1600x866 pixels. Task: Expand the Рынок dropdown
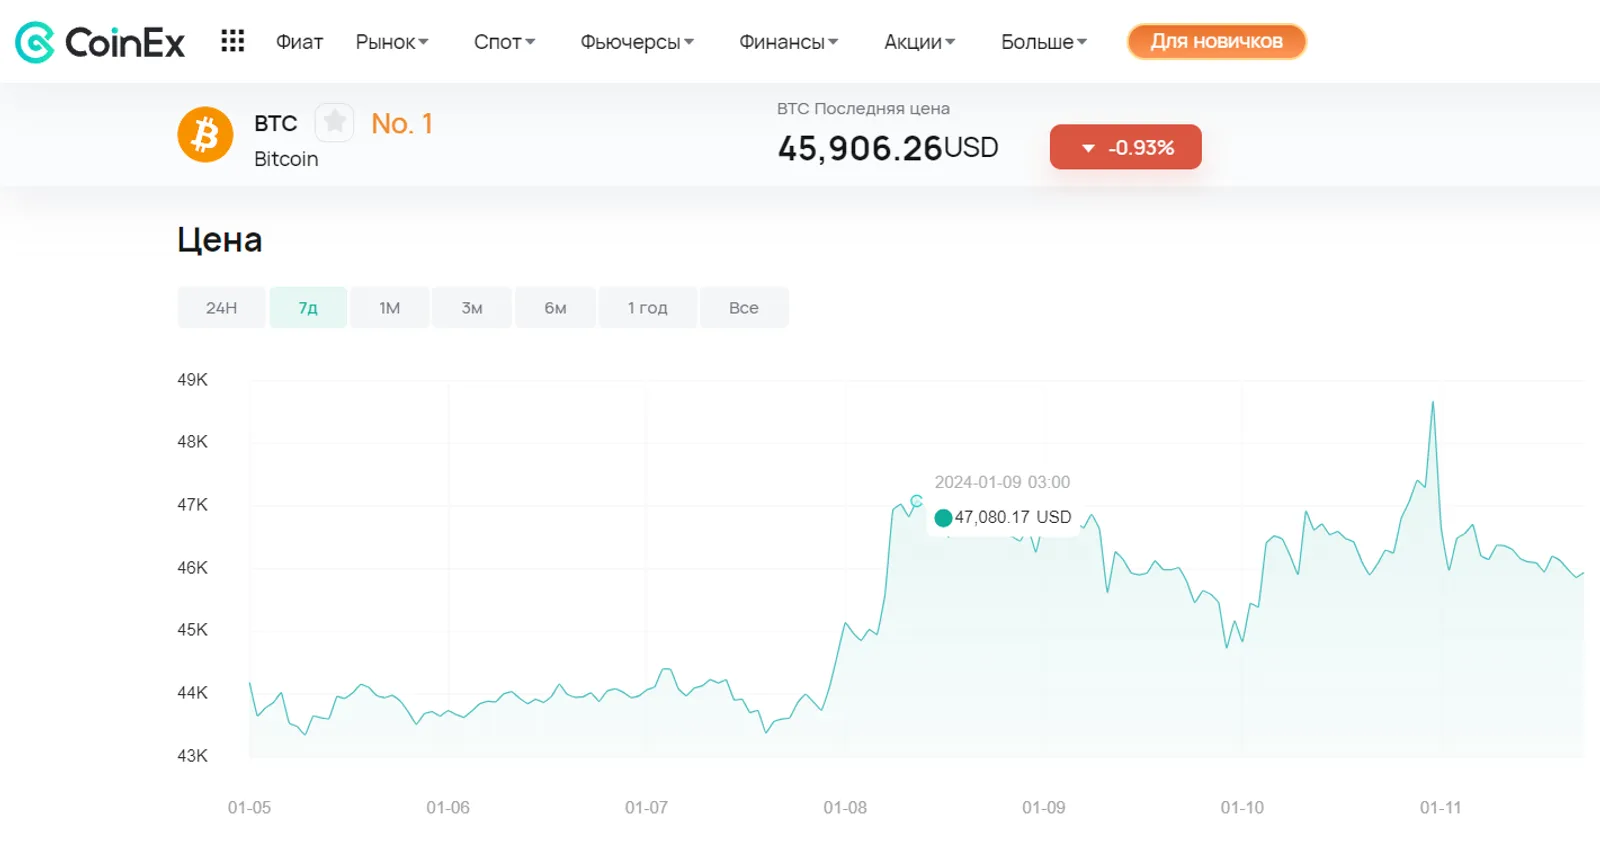tap(392, 42)
